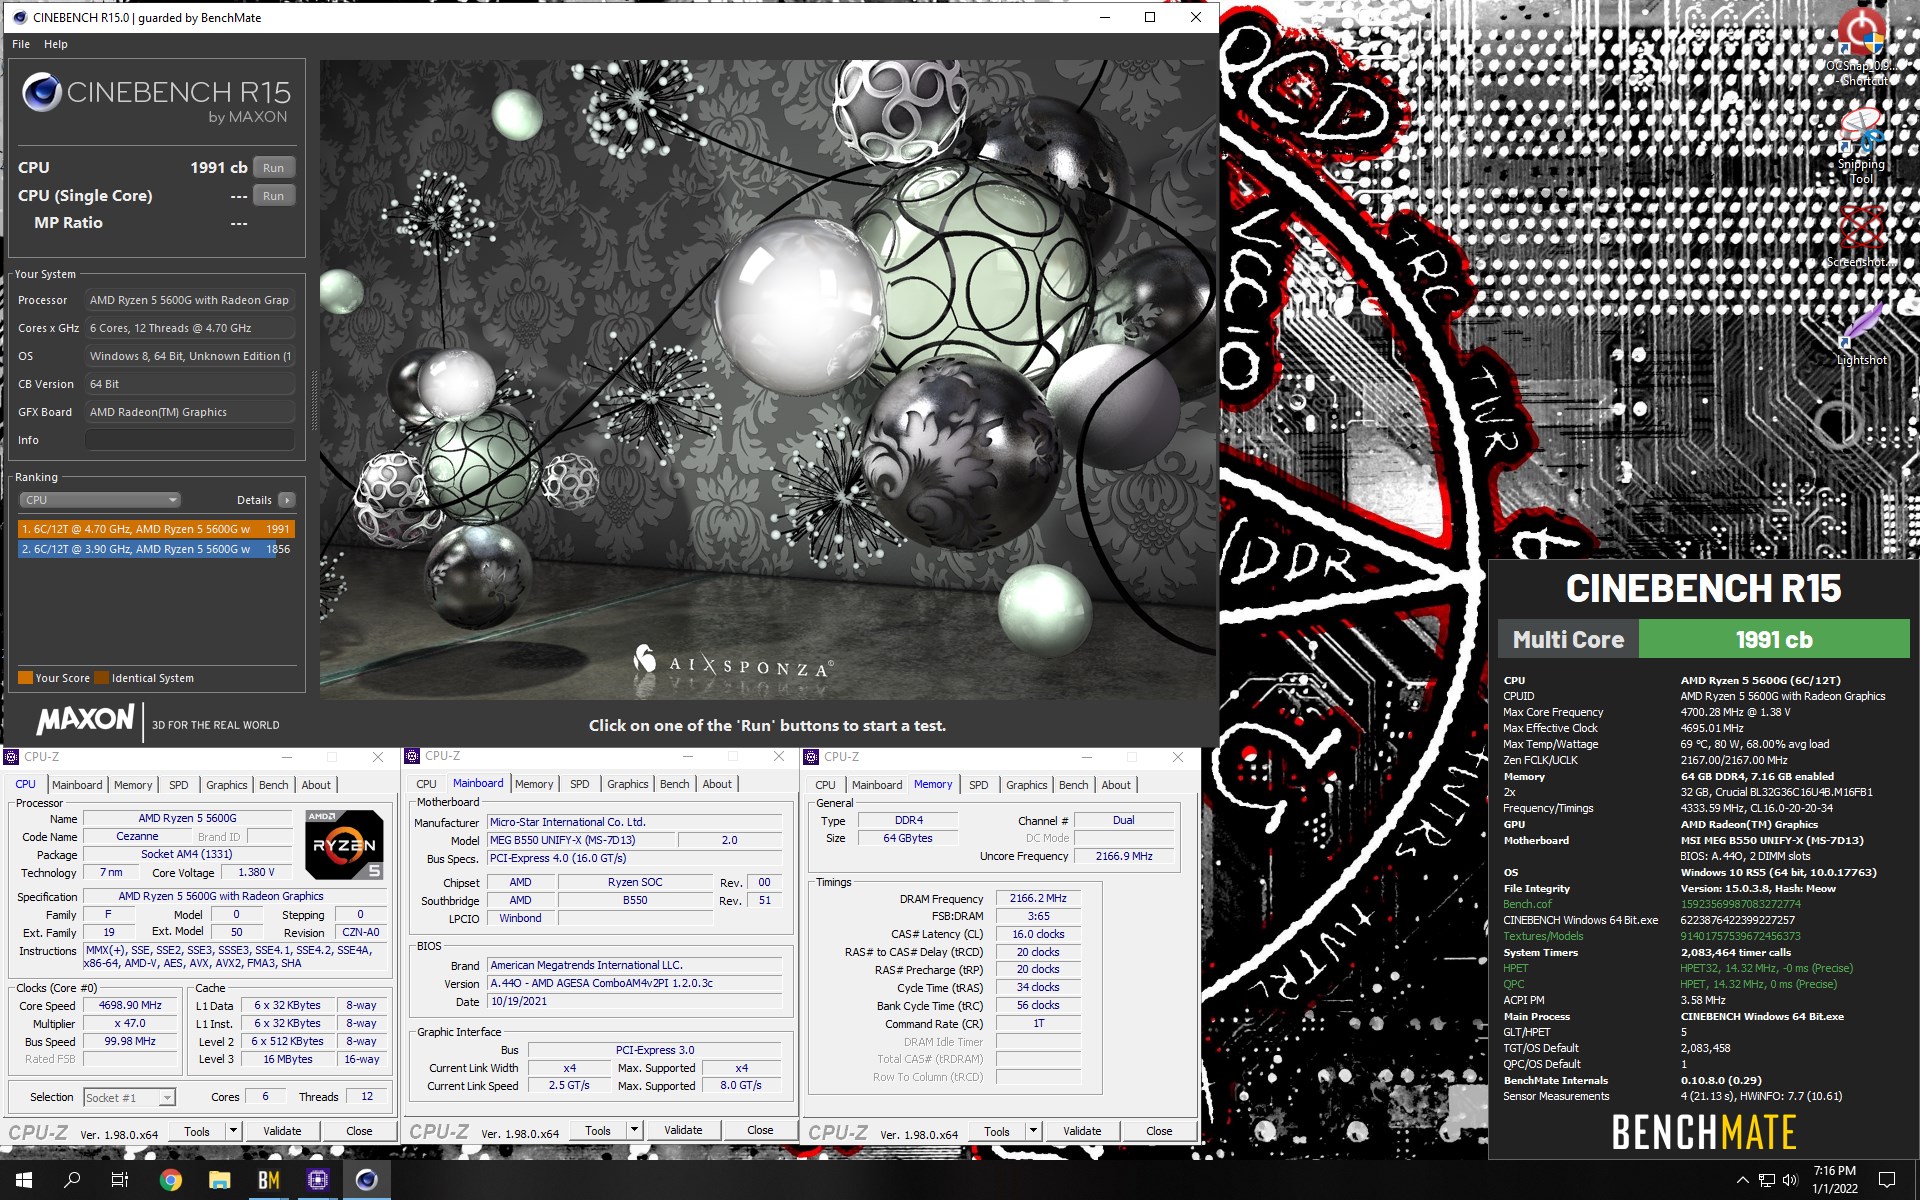Viewport: 1920px width, 1200px height.
Task: Click Tools button in first CPU-Z window
Action: point(197,1132)
